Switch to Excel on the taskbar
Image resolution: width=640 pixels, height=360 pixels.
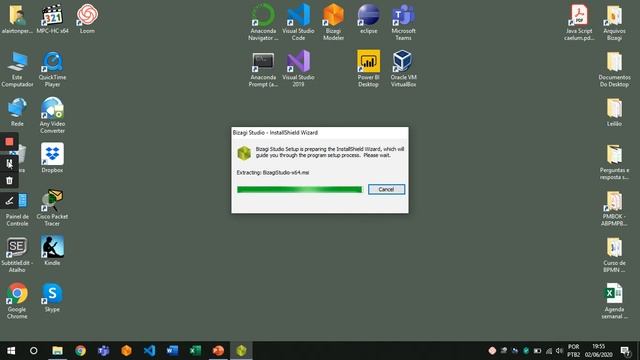[195, 351]
